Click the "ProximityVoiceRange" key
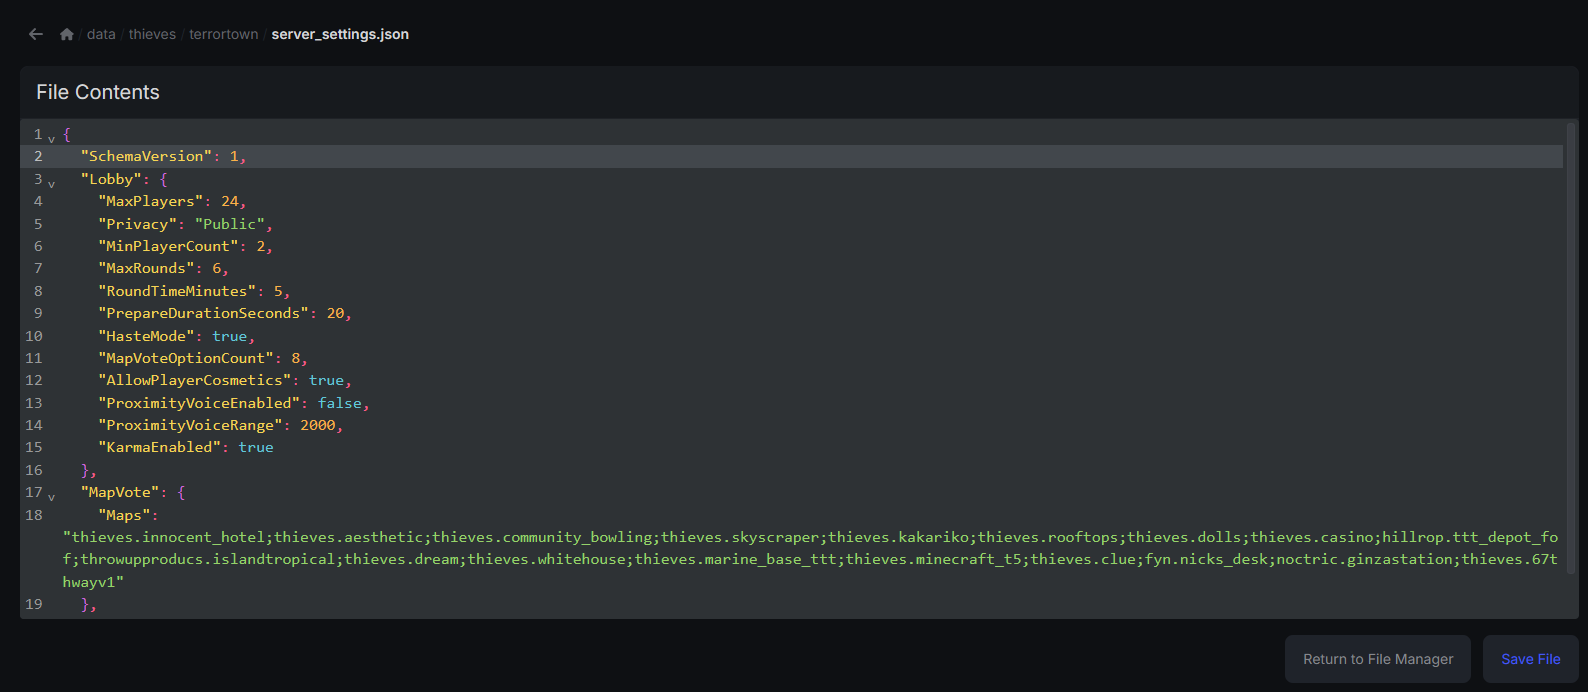Screen dimensions: 1588x692 pyautogui.click(x=190, y=425)
